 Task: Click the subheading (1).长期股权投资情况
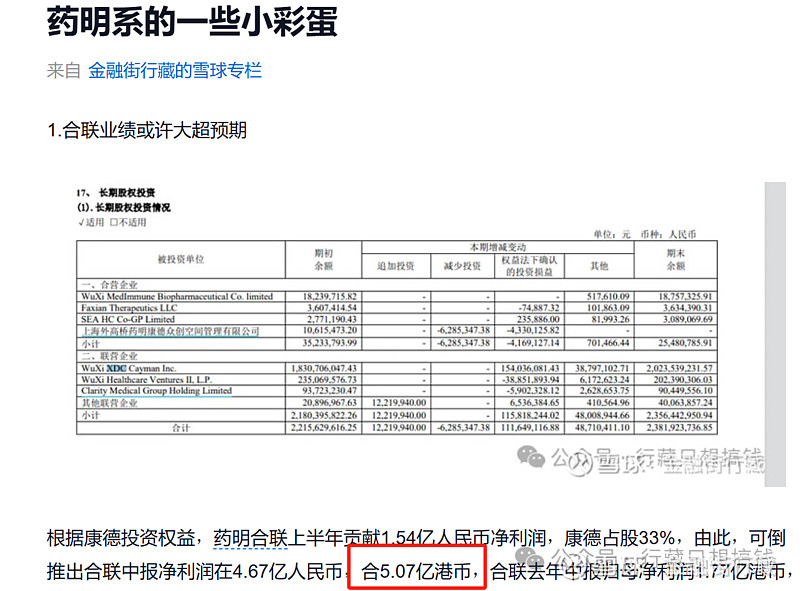click(x=124, y=208)
